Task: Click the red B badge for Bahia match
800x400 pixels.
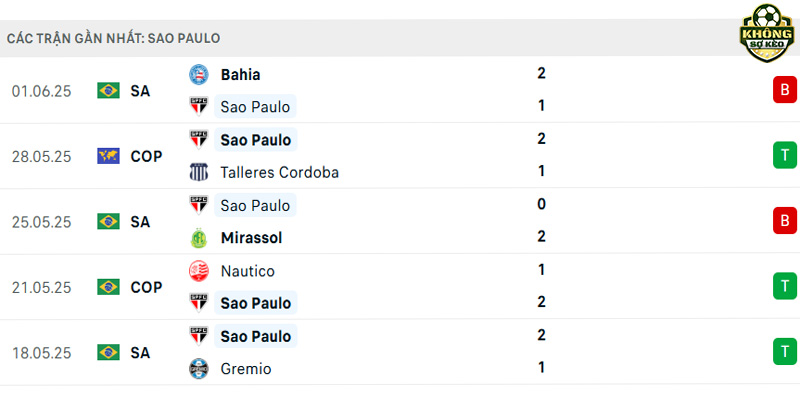Action: tap(785, 90)
